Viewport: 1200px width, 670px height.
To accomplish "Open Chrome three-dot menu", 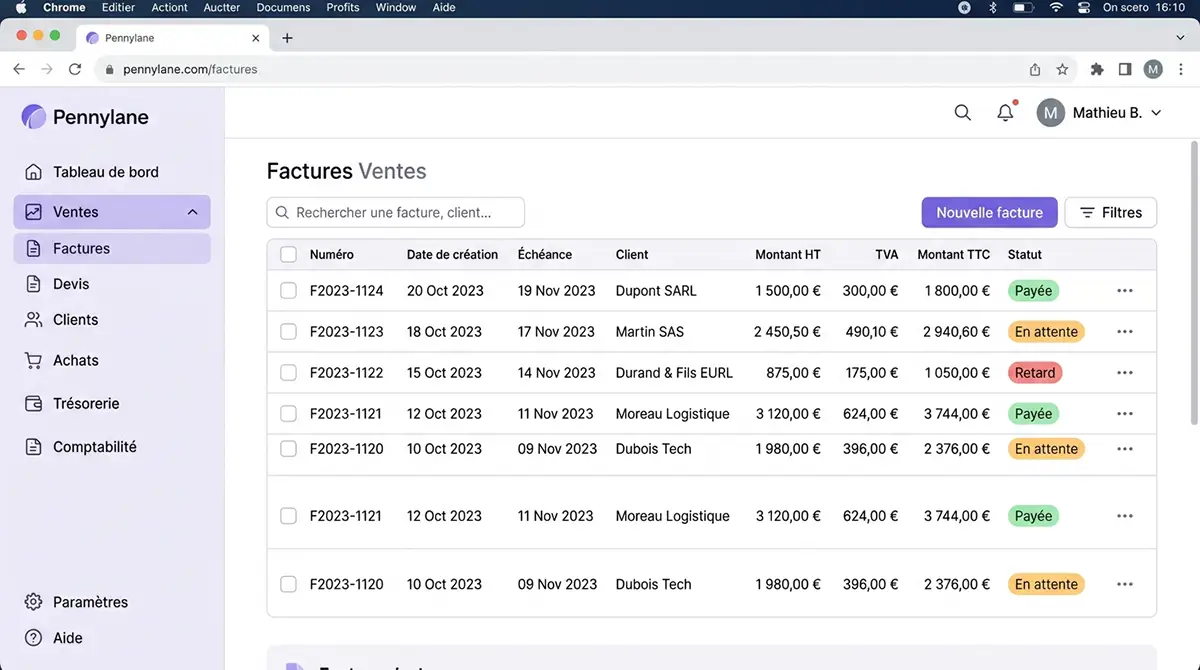I will [x=1183, y=69].
